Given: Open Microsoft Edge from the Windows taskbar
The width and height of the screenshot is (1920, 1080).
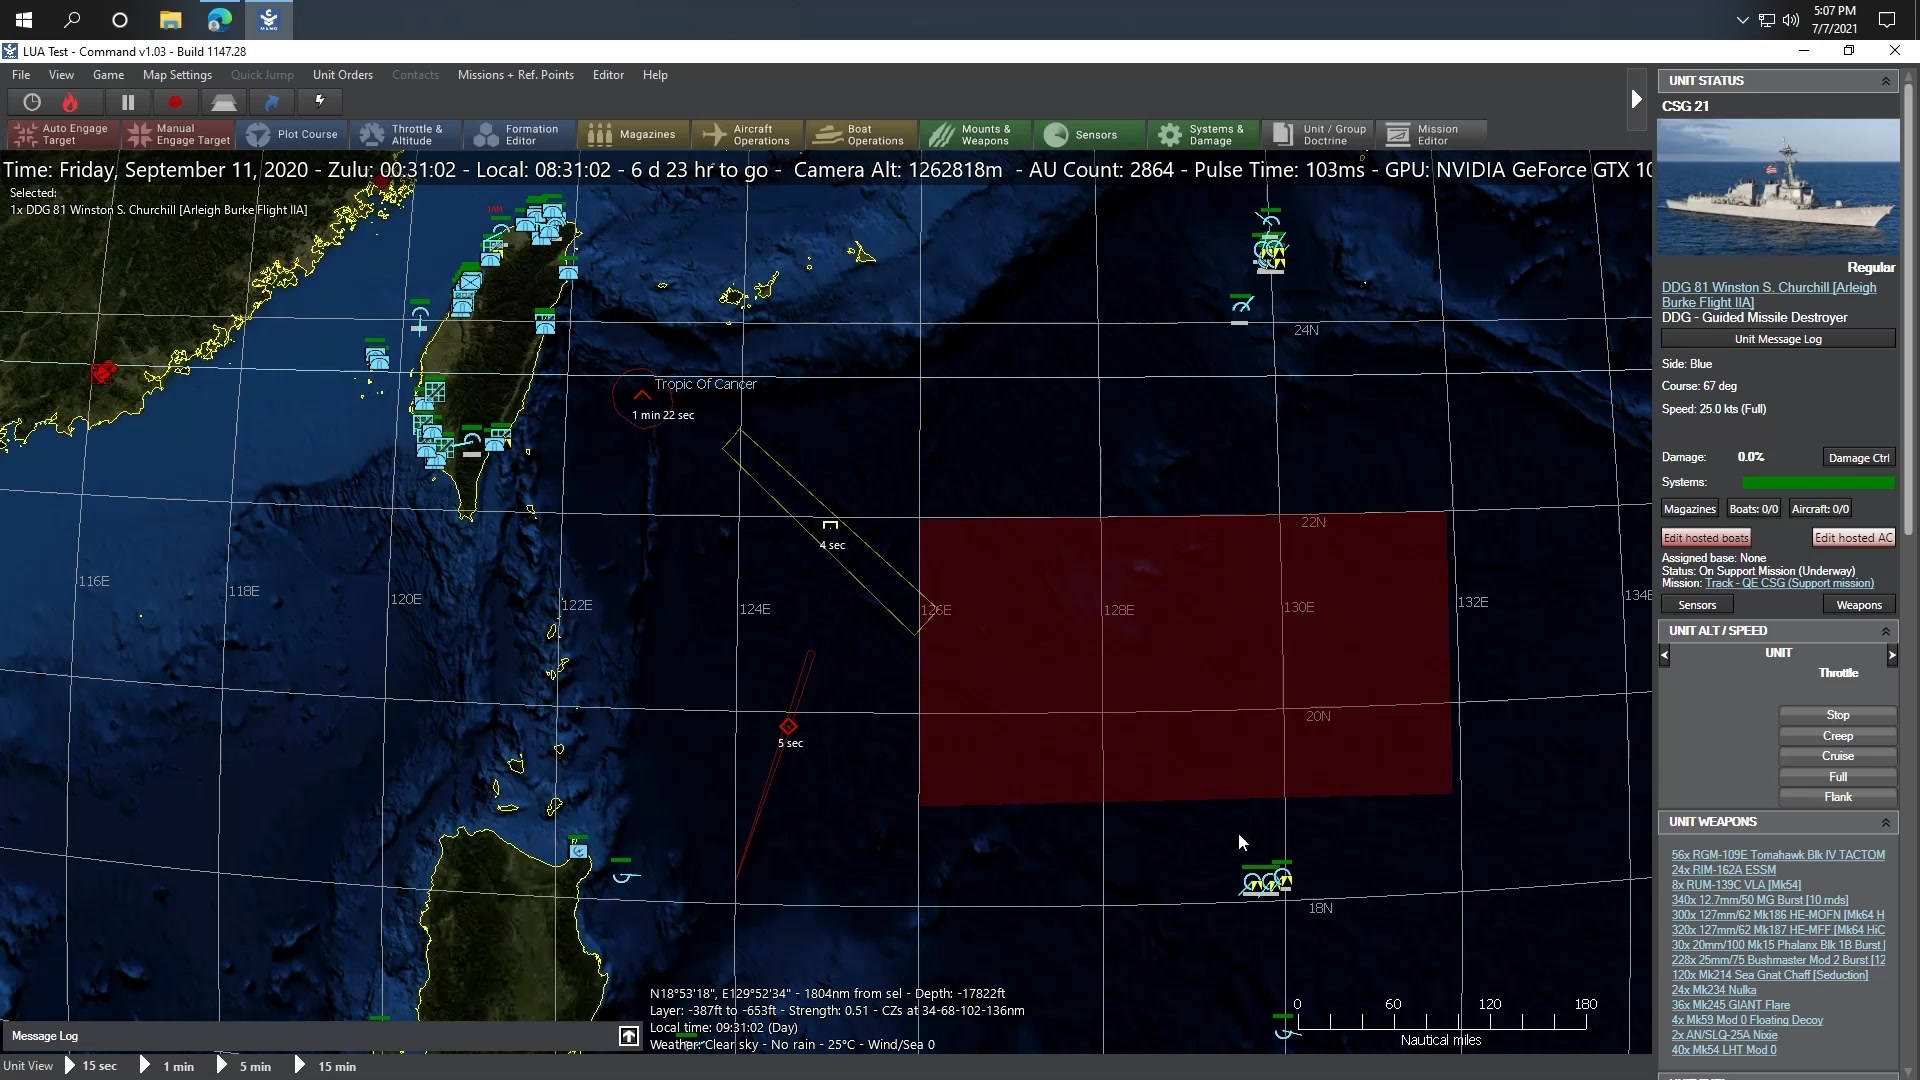Looking at the screenshot, I should [x=219, y=20].
